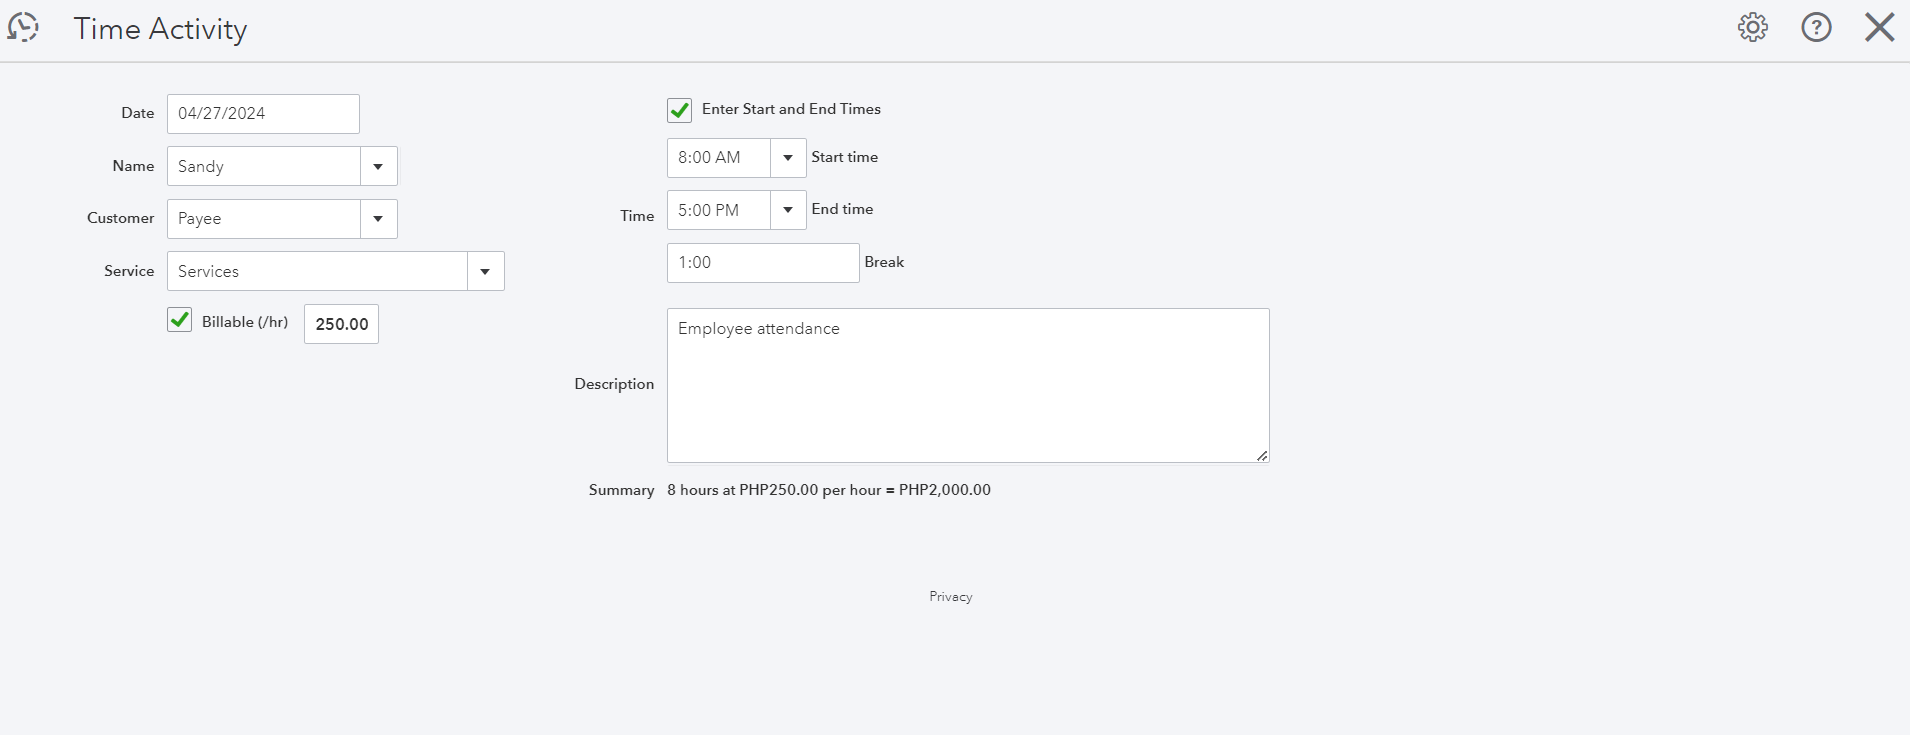Click the Privacy link
This screenshot has width=1910, height=735.
point(950,597)
